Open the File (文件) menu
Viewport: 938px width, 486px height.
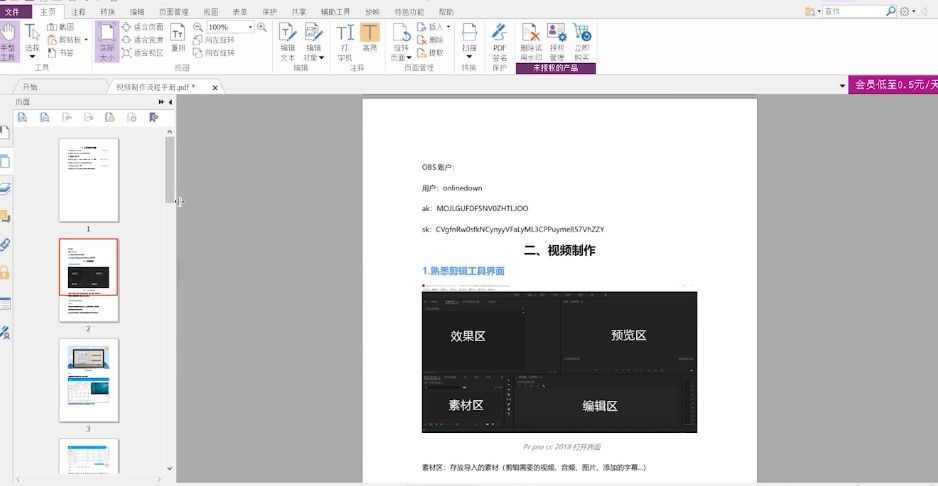(13, 11)
